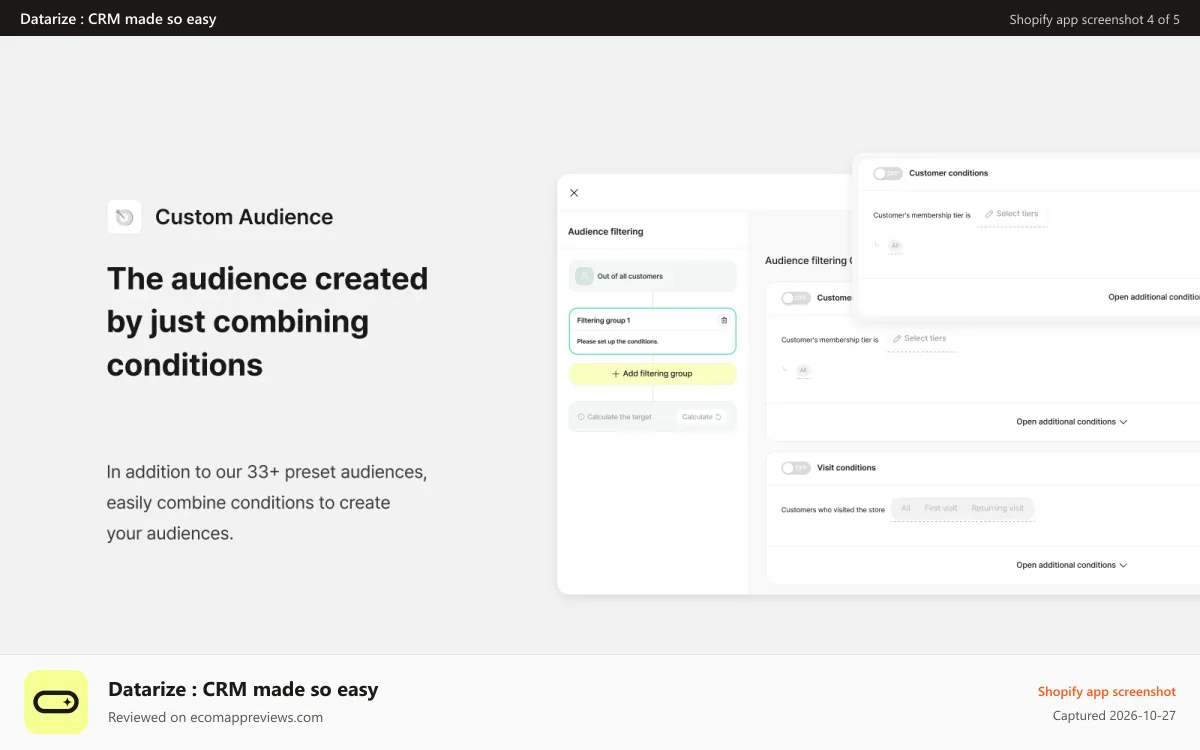Select the Returning visit option
Image resolution: width=1200 pixels, height=750 pixels.
tap(998, 508)
